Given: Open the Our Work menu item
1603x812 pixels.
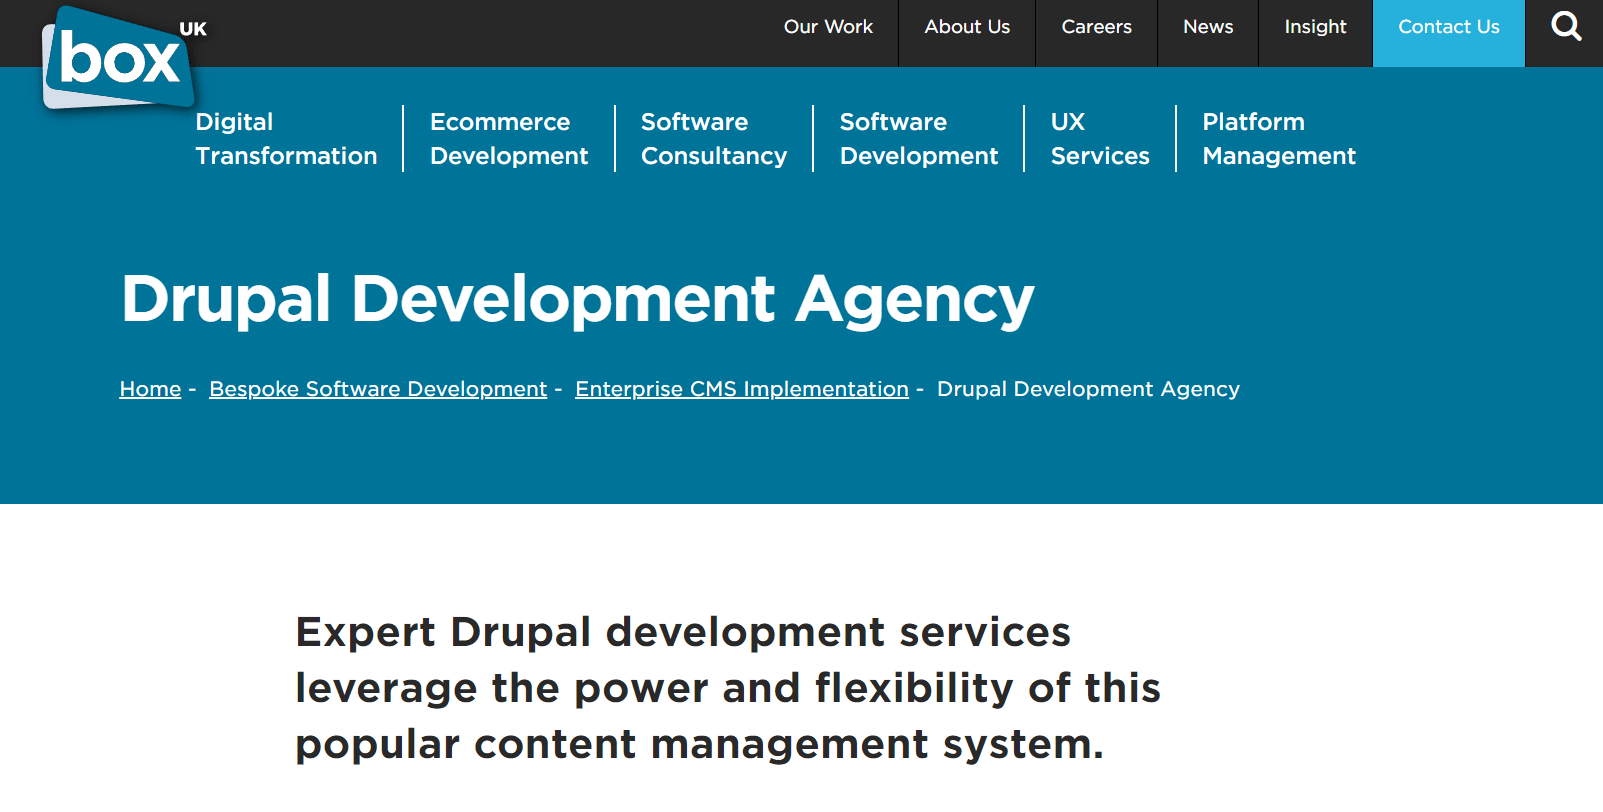Looking at the screenshot, I should (x=828, y=27).
